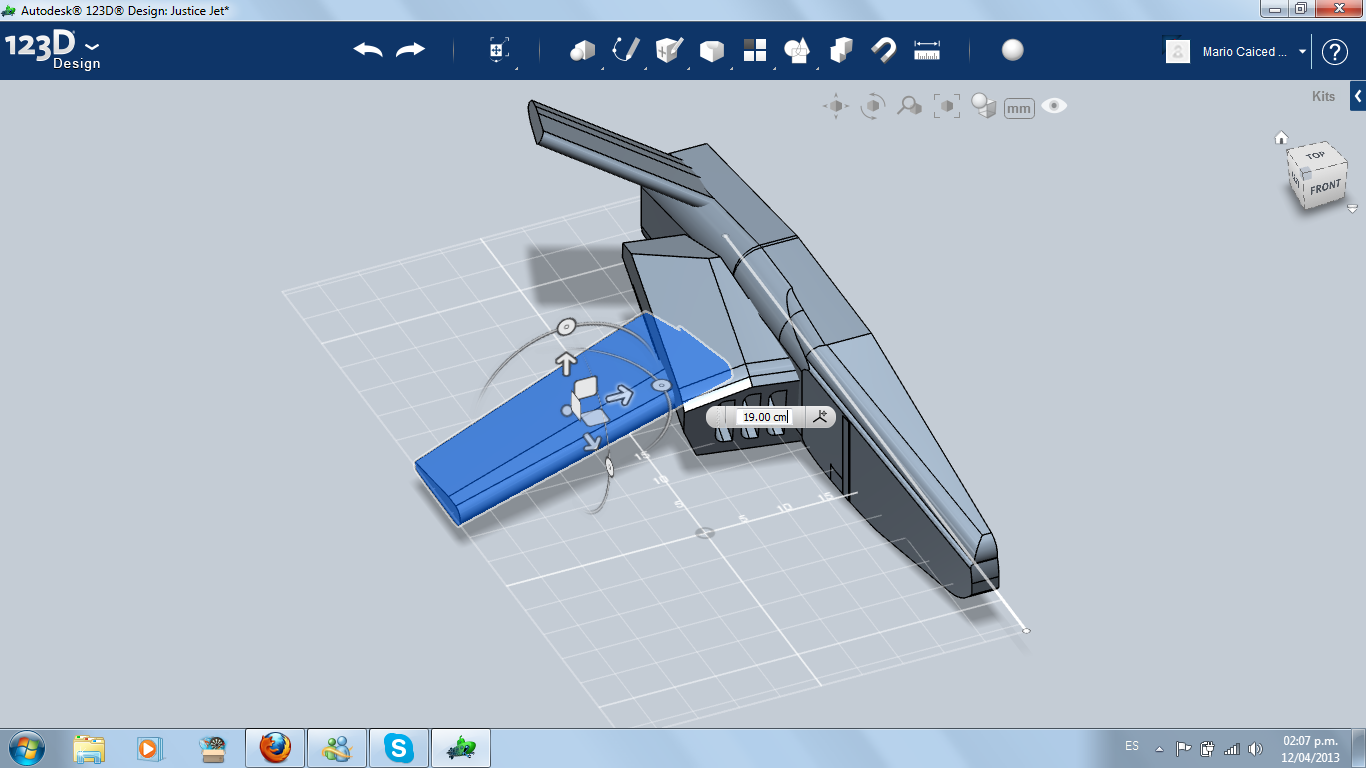Select the TOP face of view cube

click(x=1314, y=155)
